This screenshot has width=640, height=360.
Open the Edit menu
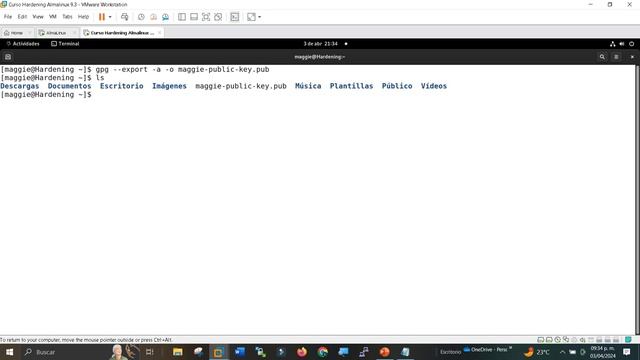pos(22,17)
